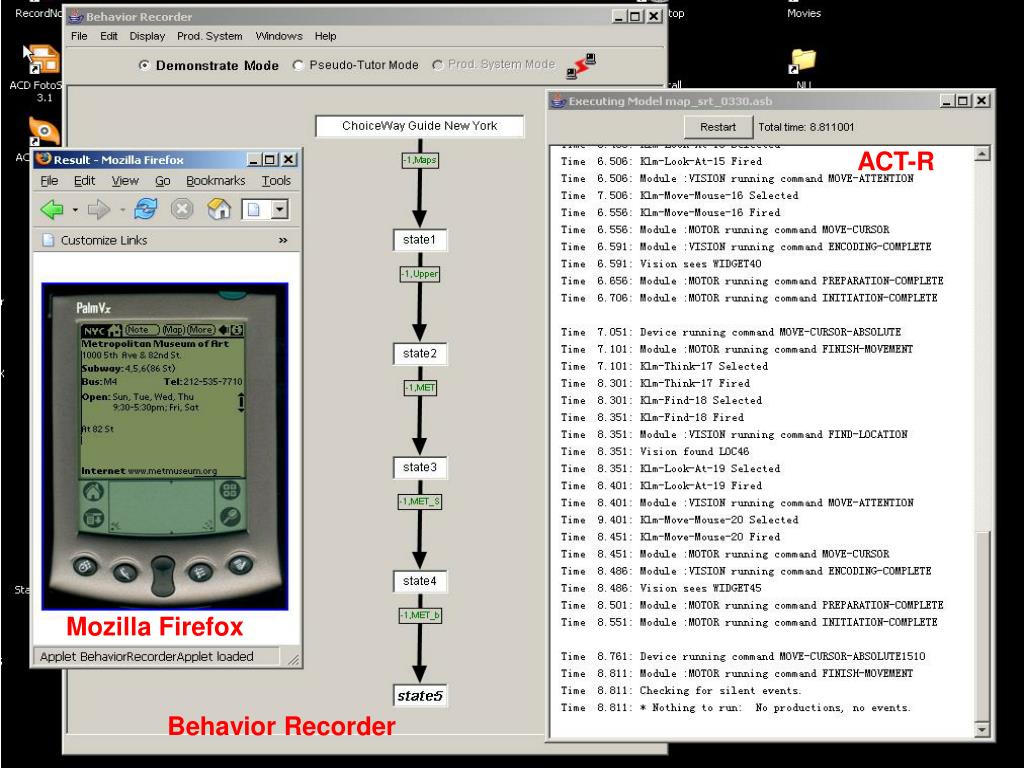Open Firefox View menu

125,181
